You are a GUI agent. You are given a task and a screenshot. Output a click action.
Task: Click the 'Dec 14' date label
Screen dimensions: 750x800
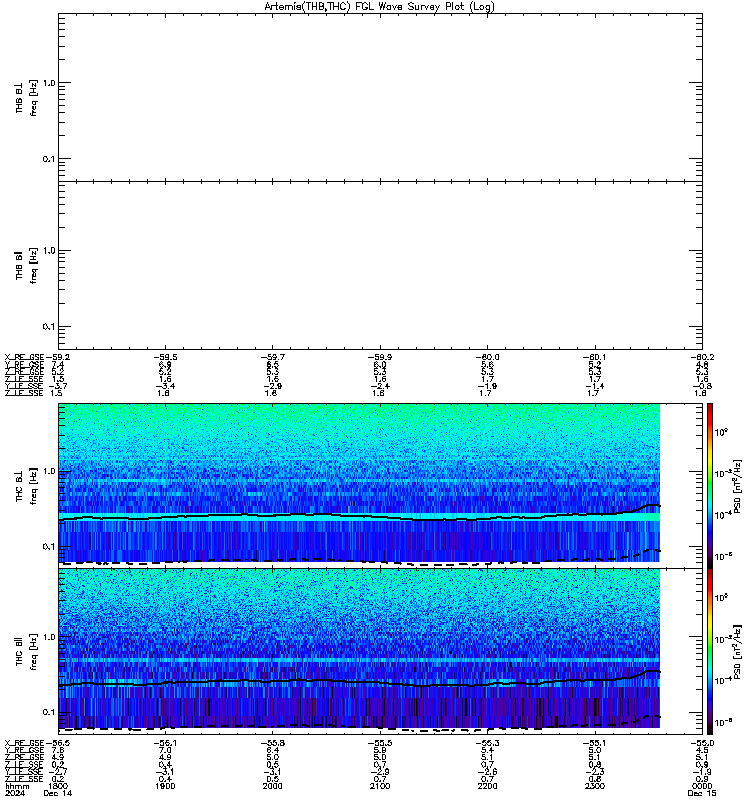(58, 793)
